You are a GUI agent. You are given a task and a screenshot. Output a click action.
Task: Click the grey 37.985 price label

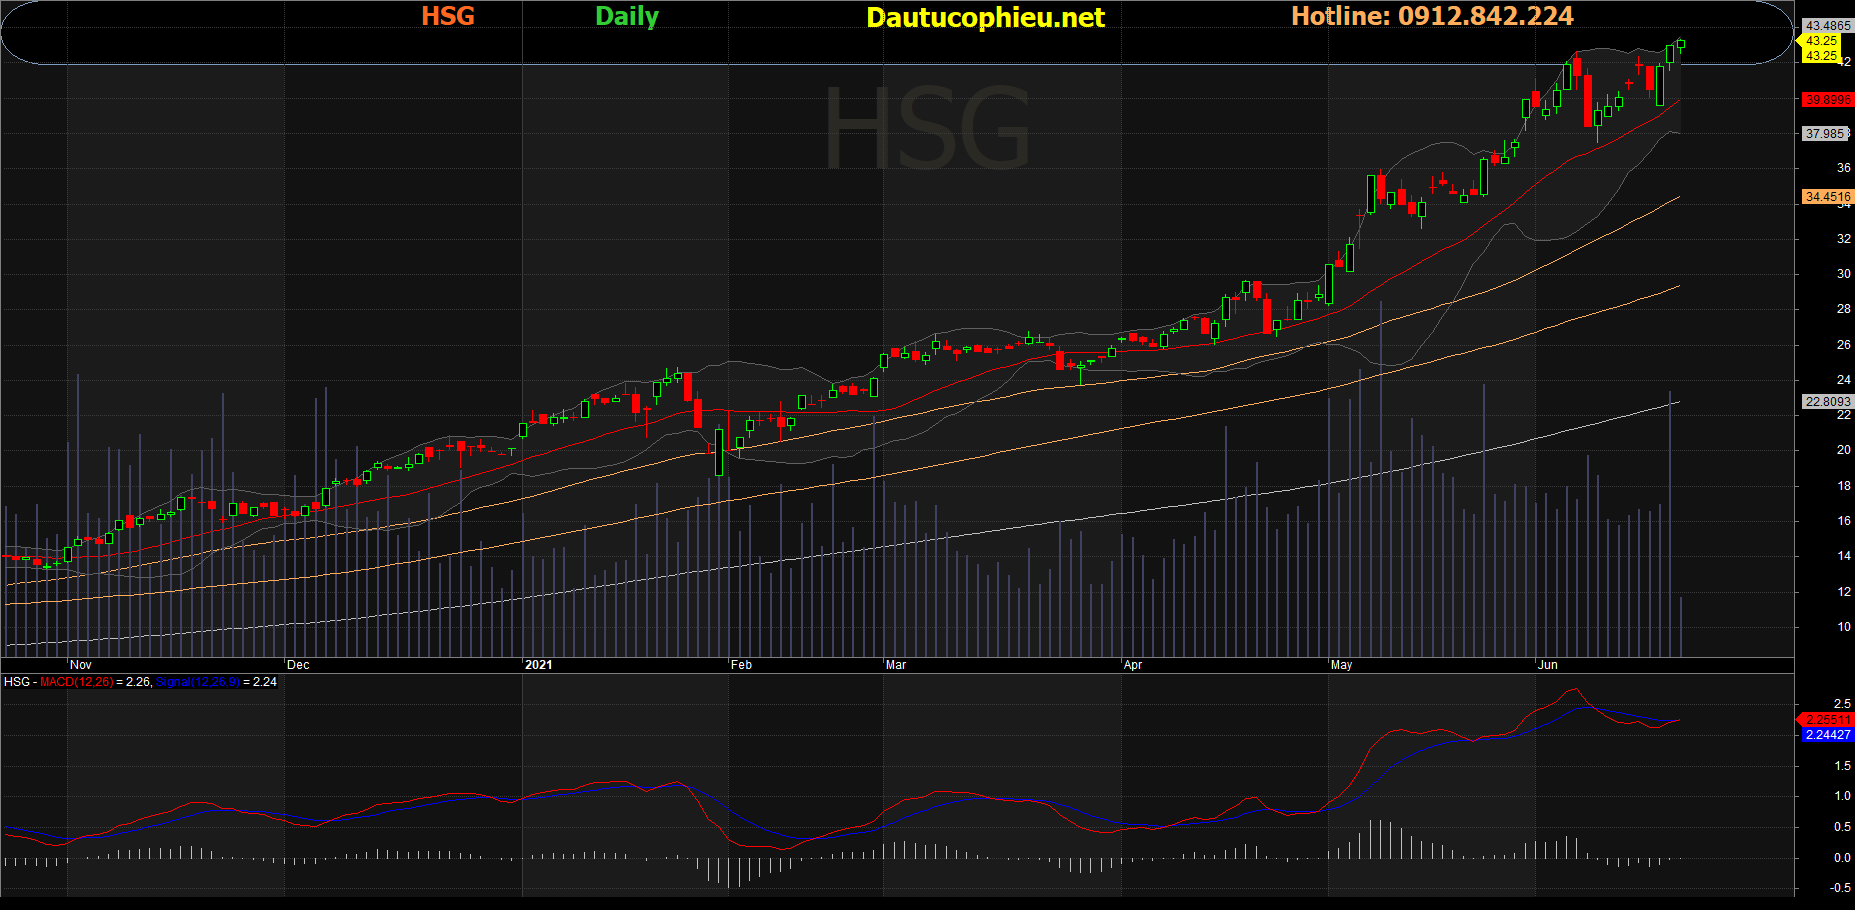1825,134
